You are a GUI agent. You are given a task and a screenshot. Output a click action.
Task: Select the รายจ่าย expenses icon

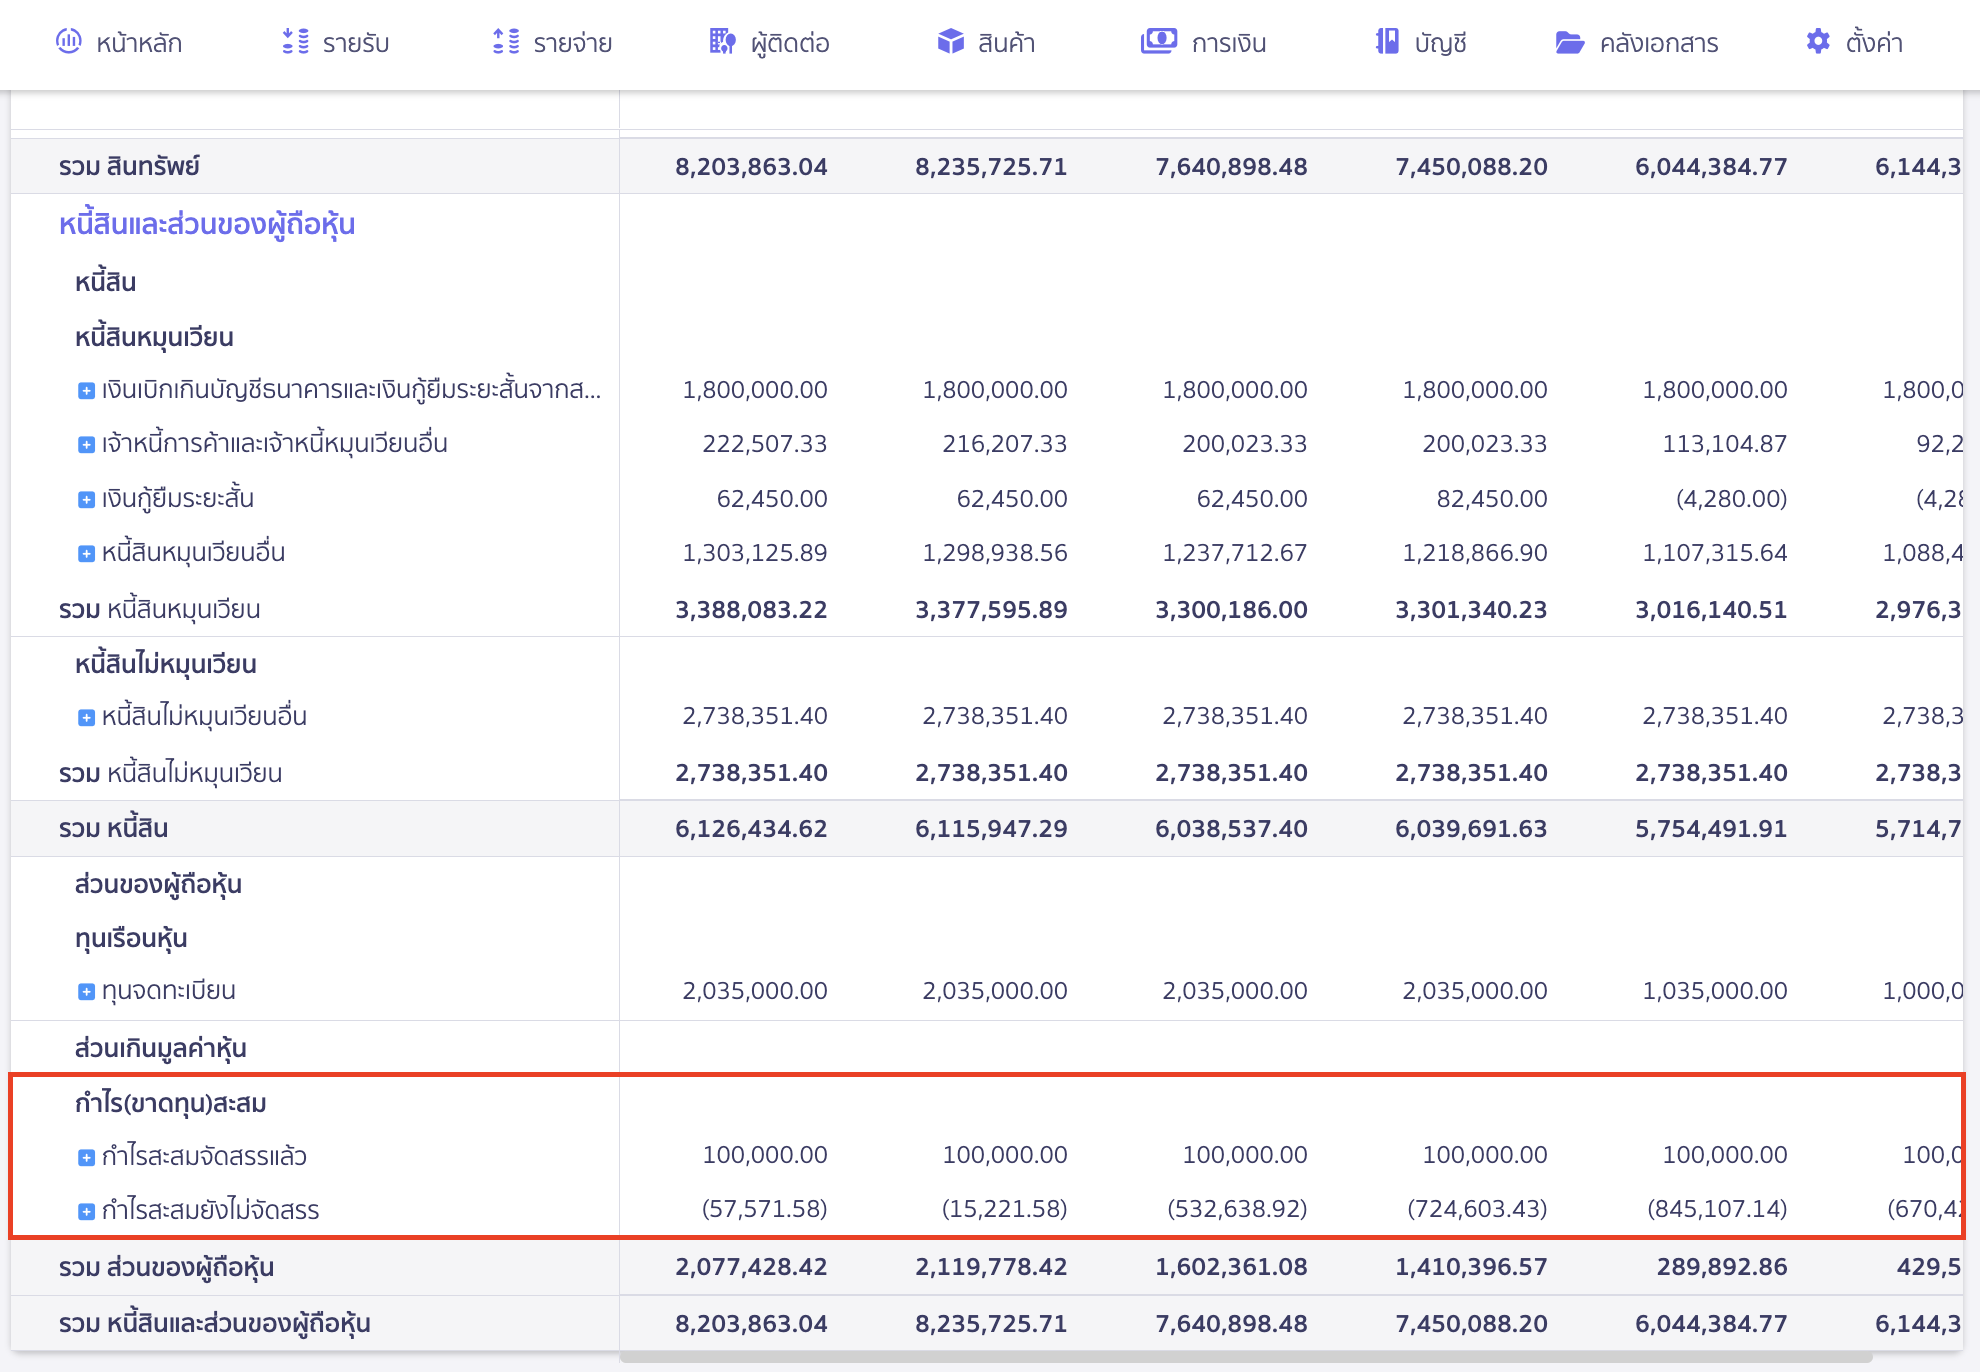506,42
